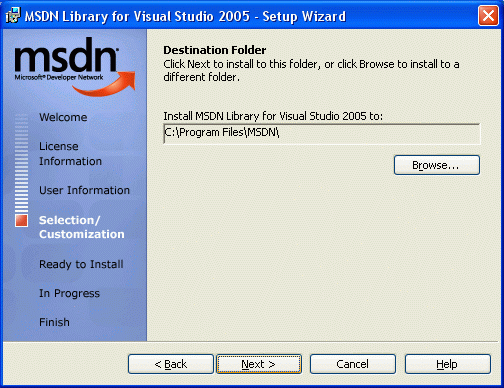Click the msdn logo in sidebar
This screenshot has width=504, height=388.
pyautogui.click(x=75, y=67)
